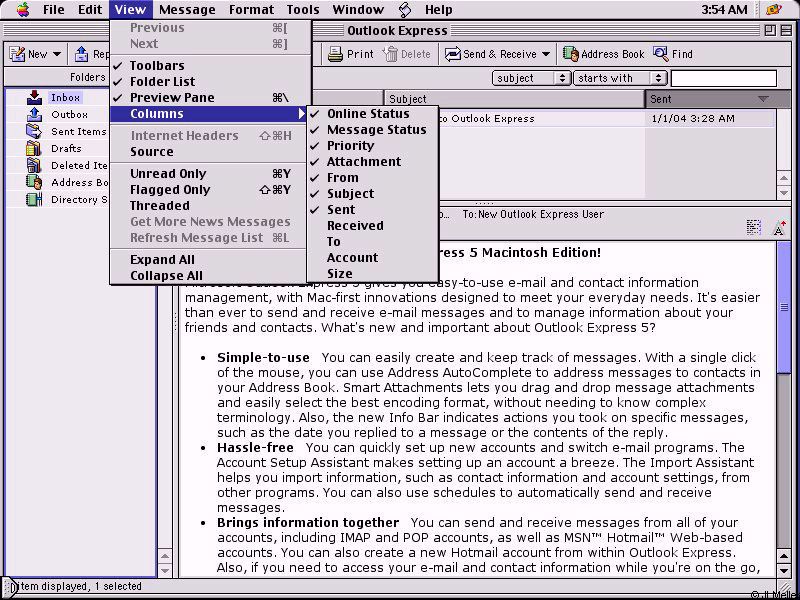Click the Find magnifier icon
The image size is (800, 600).
(661, 54)
